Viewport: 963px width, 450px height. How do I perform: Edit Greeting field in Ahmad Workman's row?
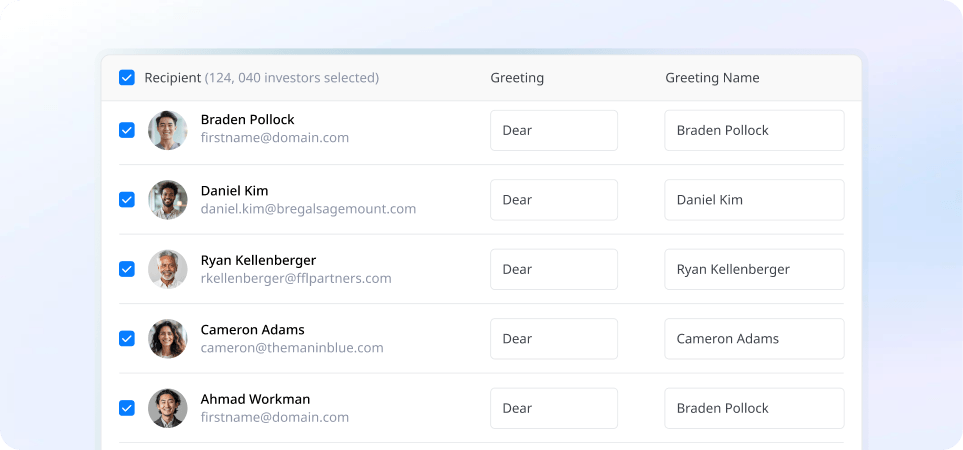coord(554,408)
